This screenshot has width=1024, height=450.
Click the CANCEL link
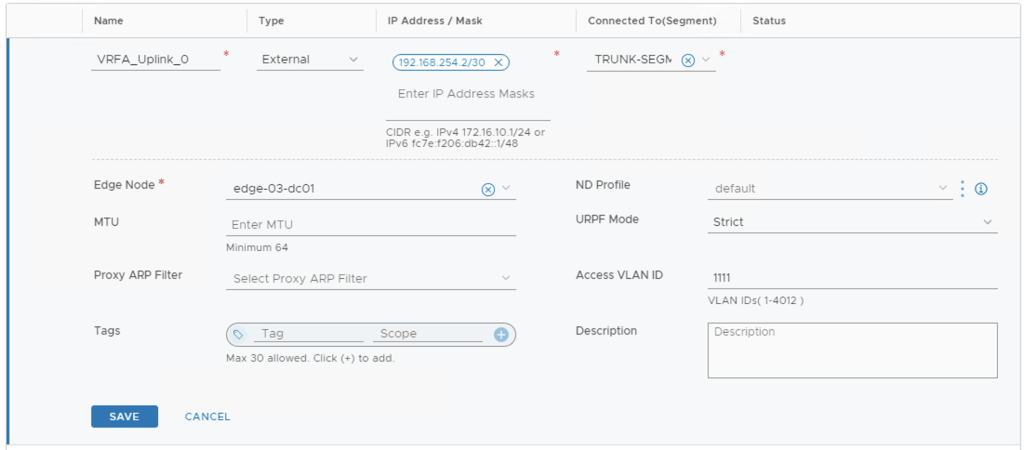[207, 416]
